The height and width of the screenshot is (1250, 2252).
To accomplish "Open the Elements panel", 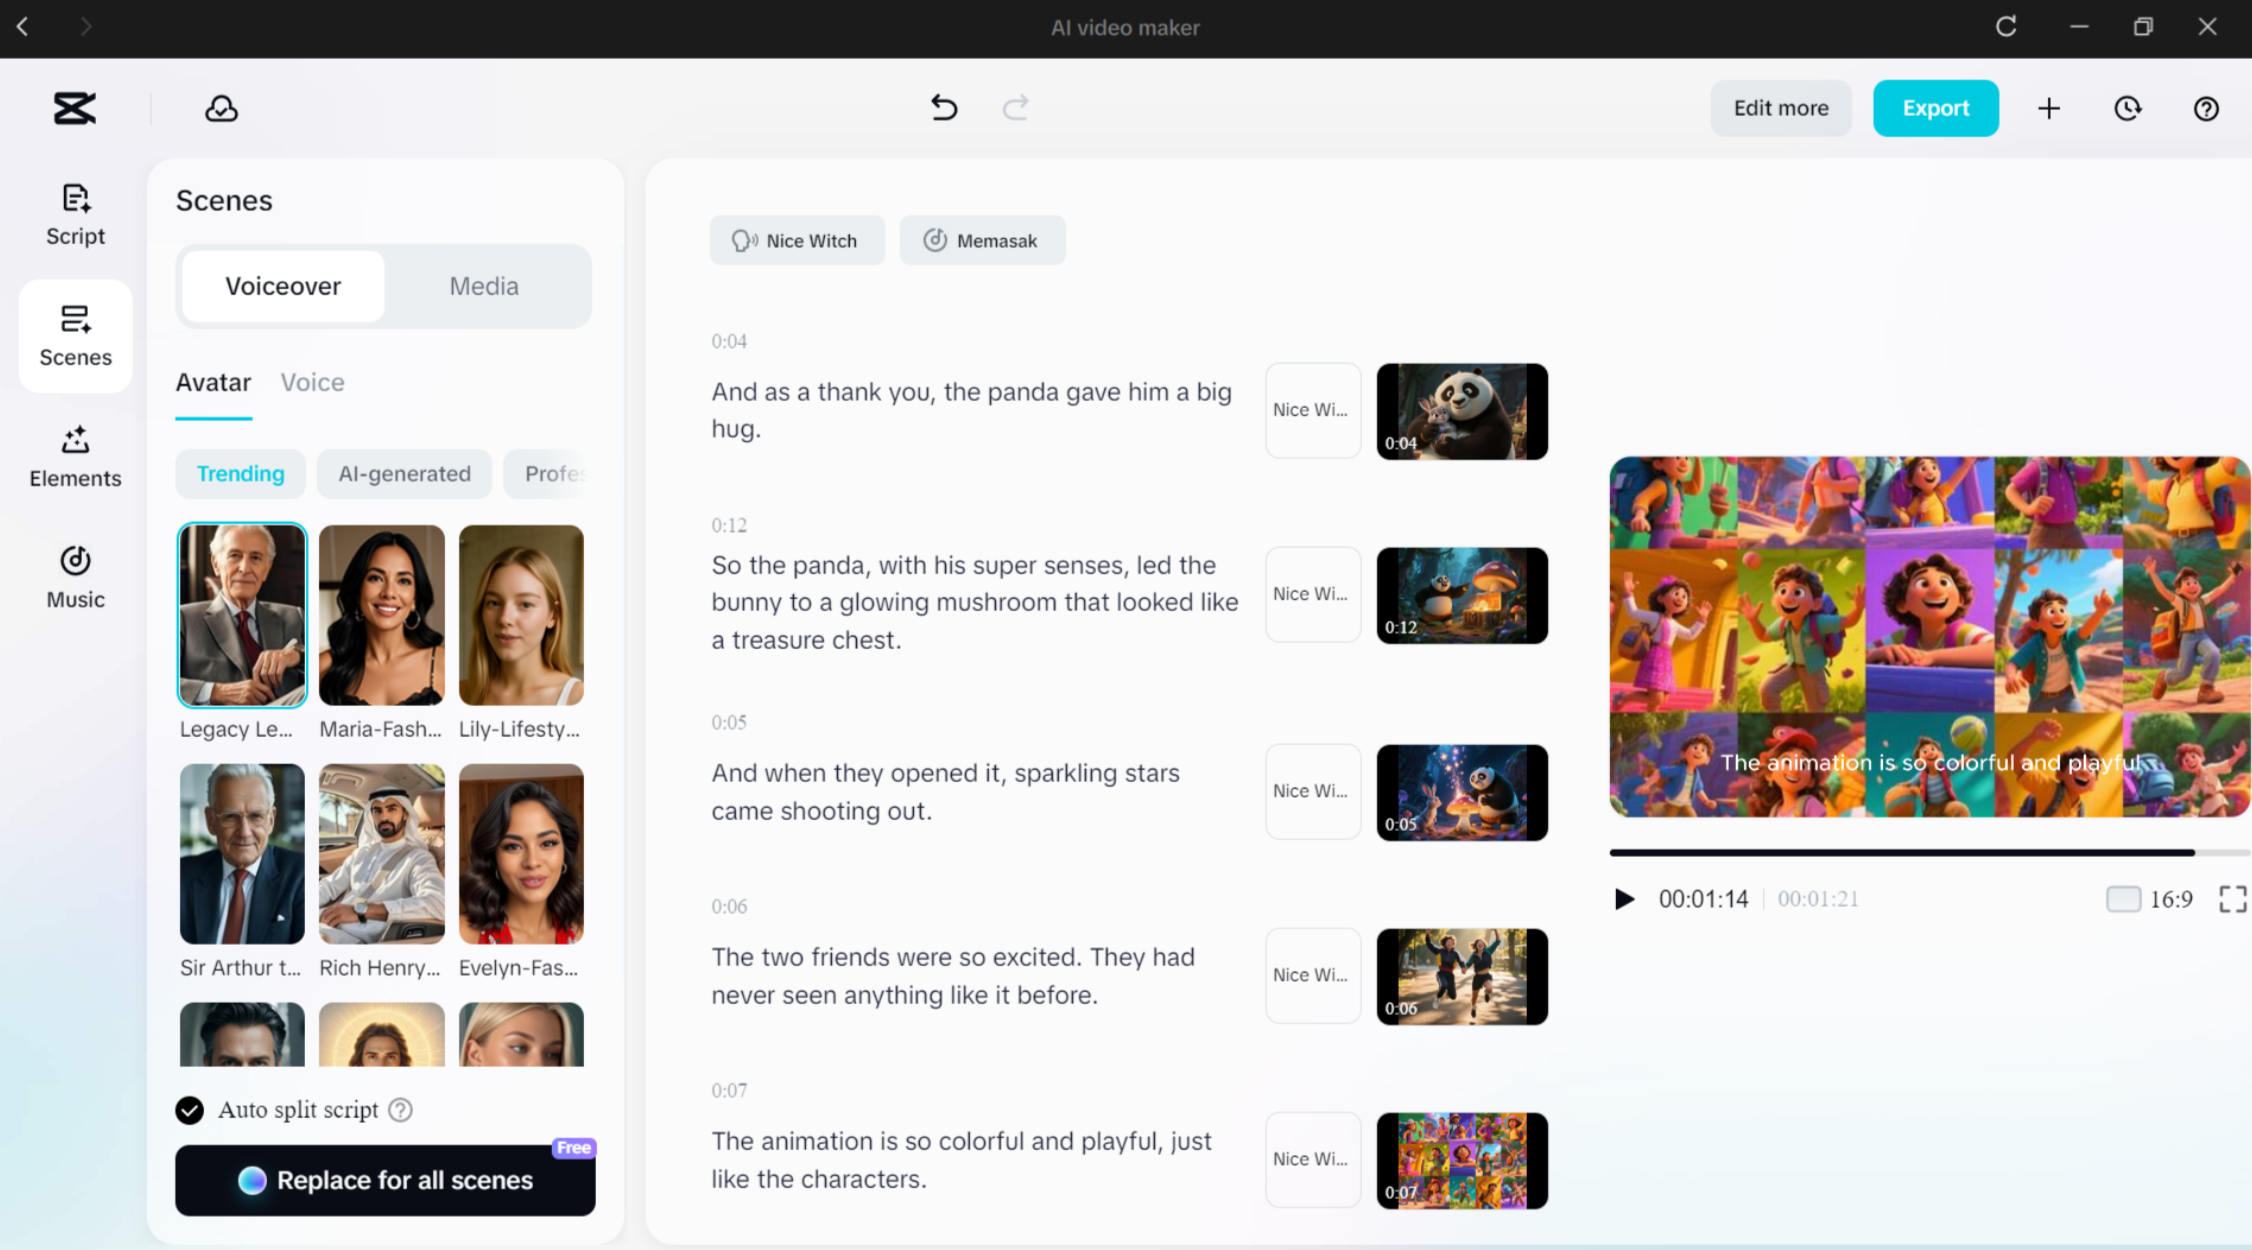I will (x=74, y=457).
